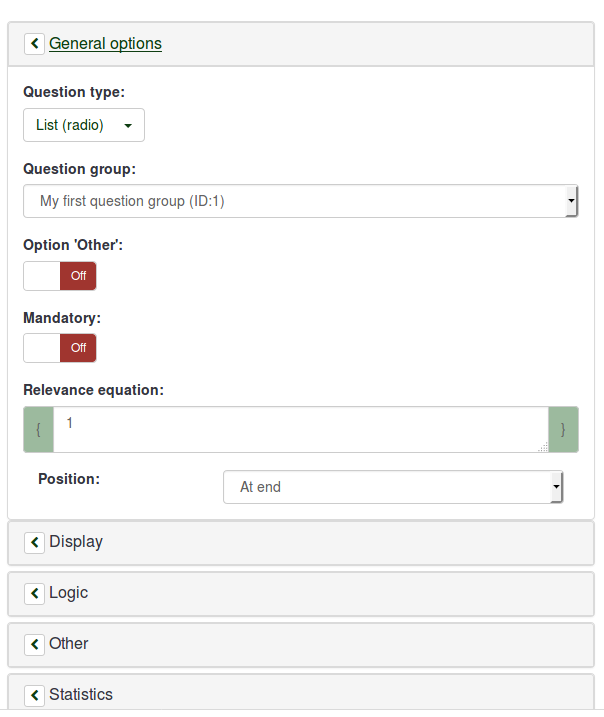
Task: Collapse General options using its chevron icon
Action: pos(34,44)
